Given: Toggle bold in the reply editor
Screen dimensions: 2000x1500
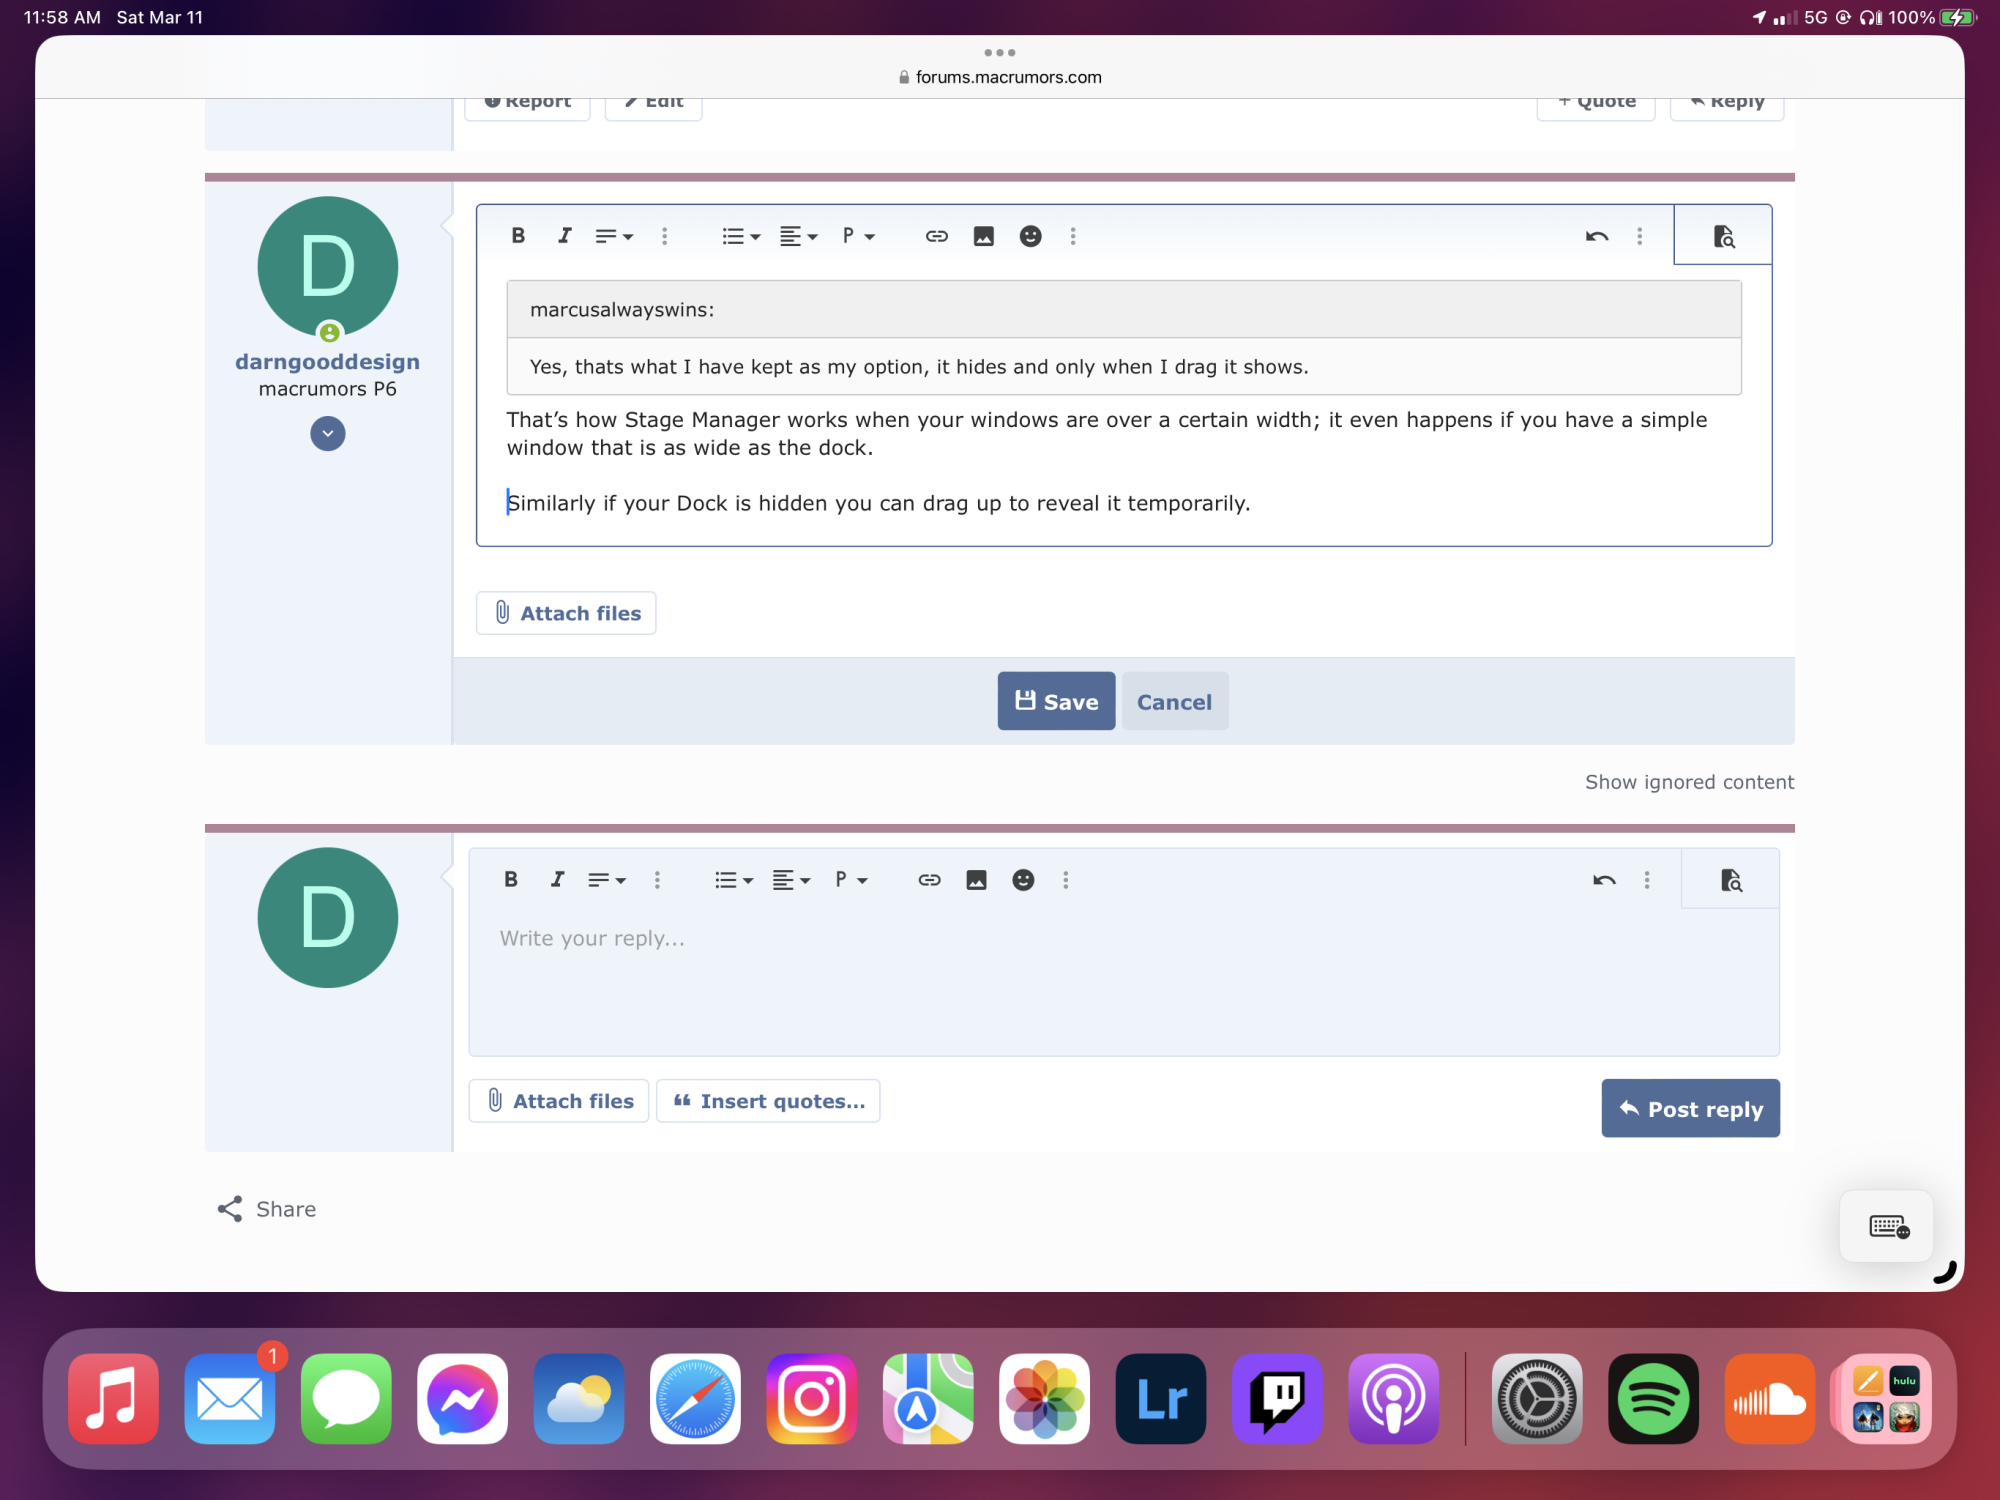Looking at the screenshot, I should (511, 880).
